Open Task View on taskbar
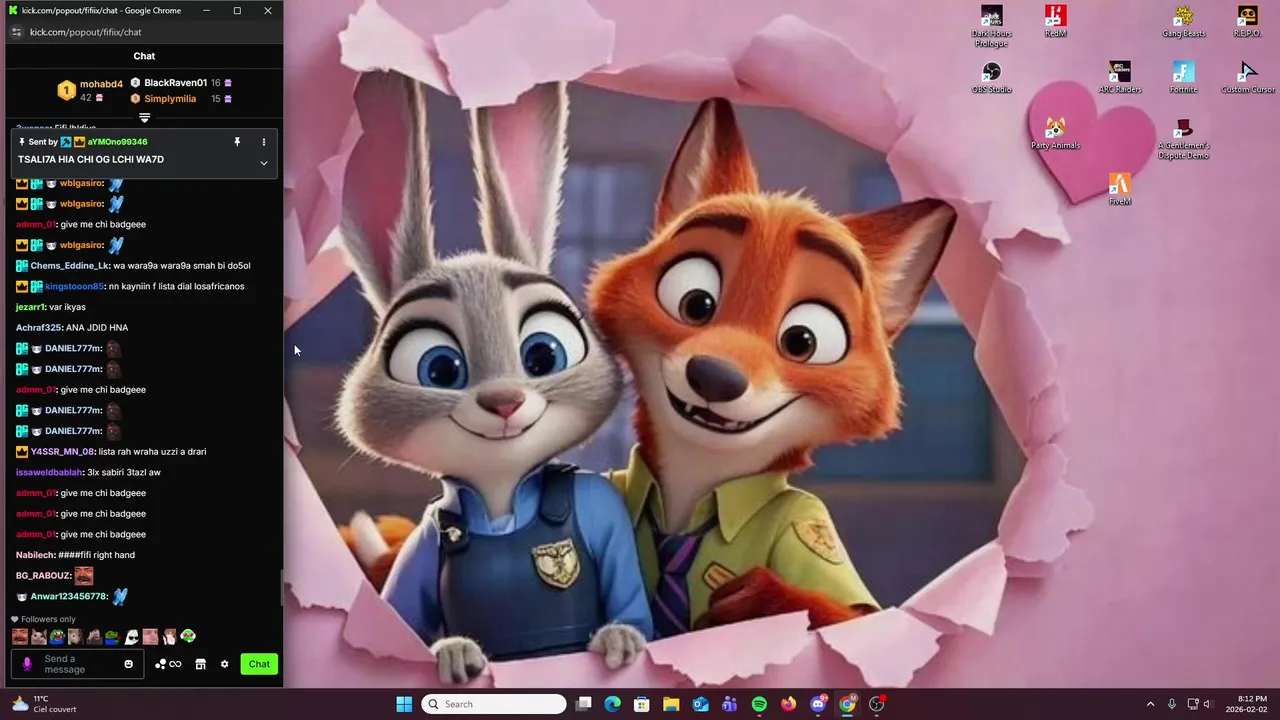Screen dimensions: 1280x720 [584, 704]
